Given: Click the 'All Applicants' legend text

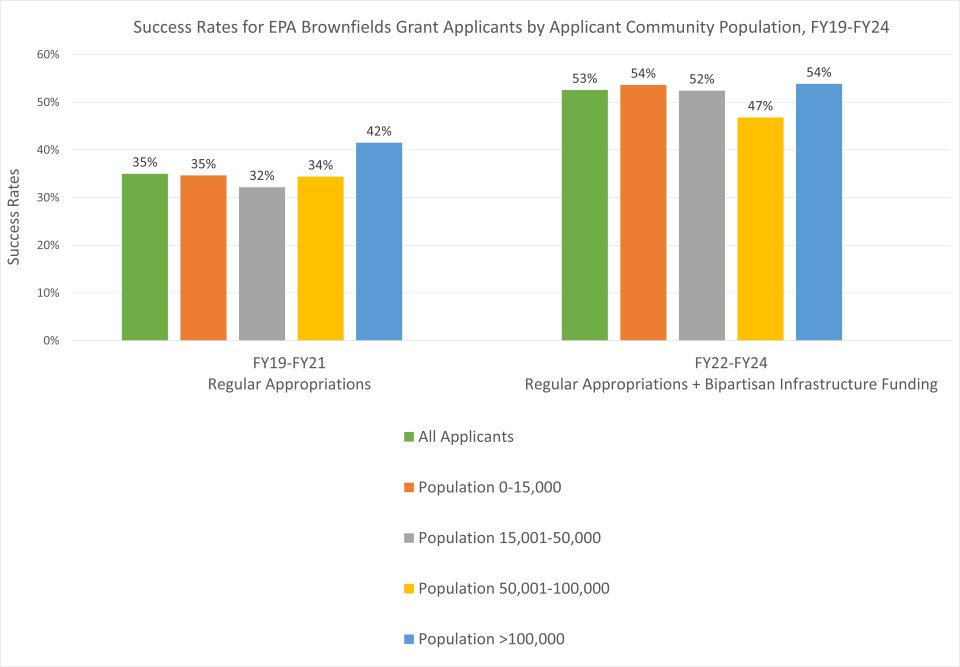Looking at the screenshot, I should point(466,437).
